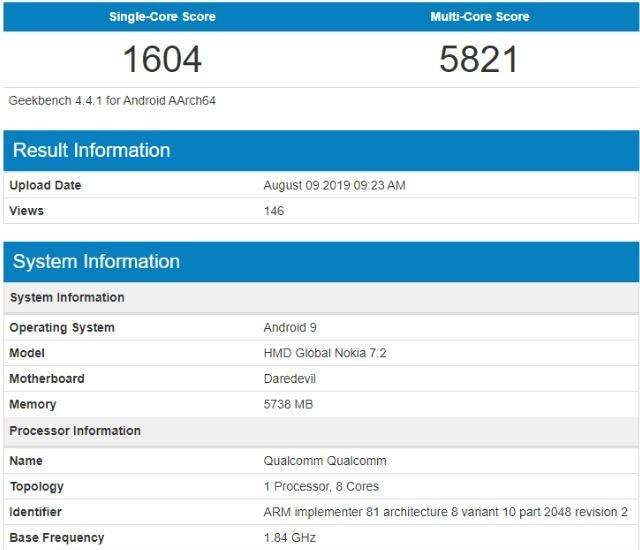Click the 1.84 GHz base frequency value
Image resolution: width=640 pixels, height=550 pixels.
289,538
